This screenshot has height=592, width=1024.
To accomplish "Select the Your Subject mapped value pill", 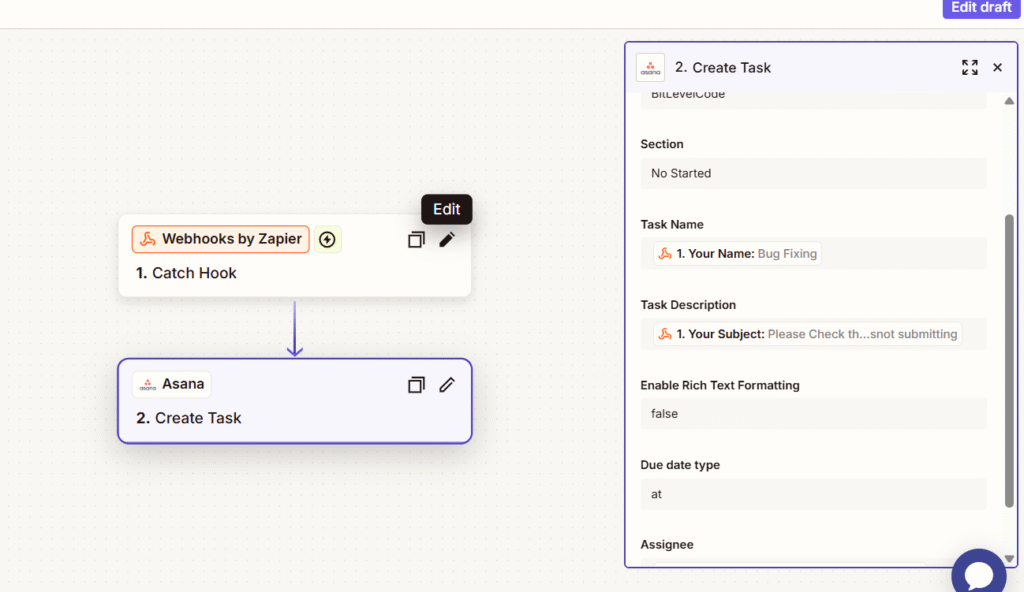I will tap(807, 334).
